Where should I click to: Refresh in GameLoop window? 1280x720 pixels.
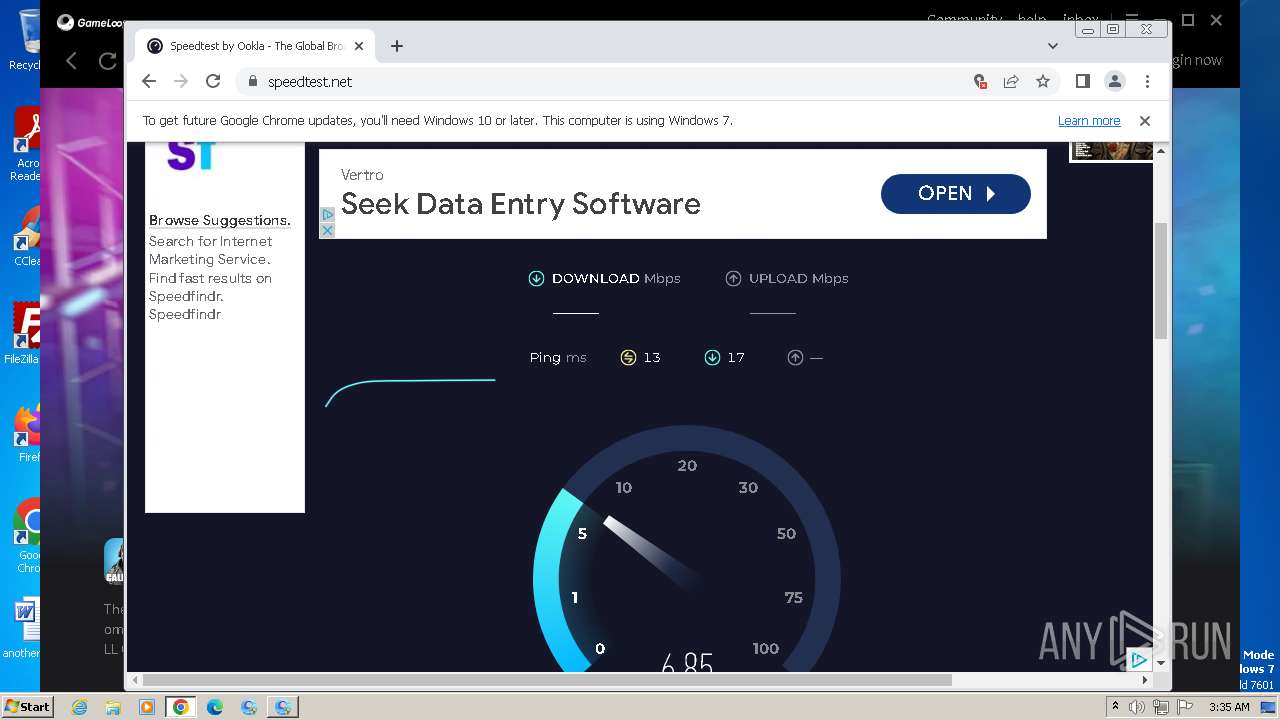(107, 61)
